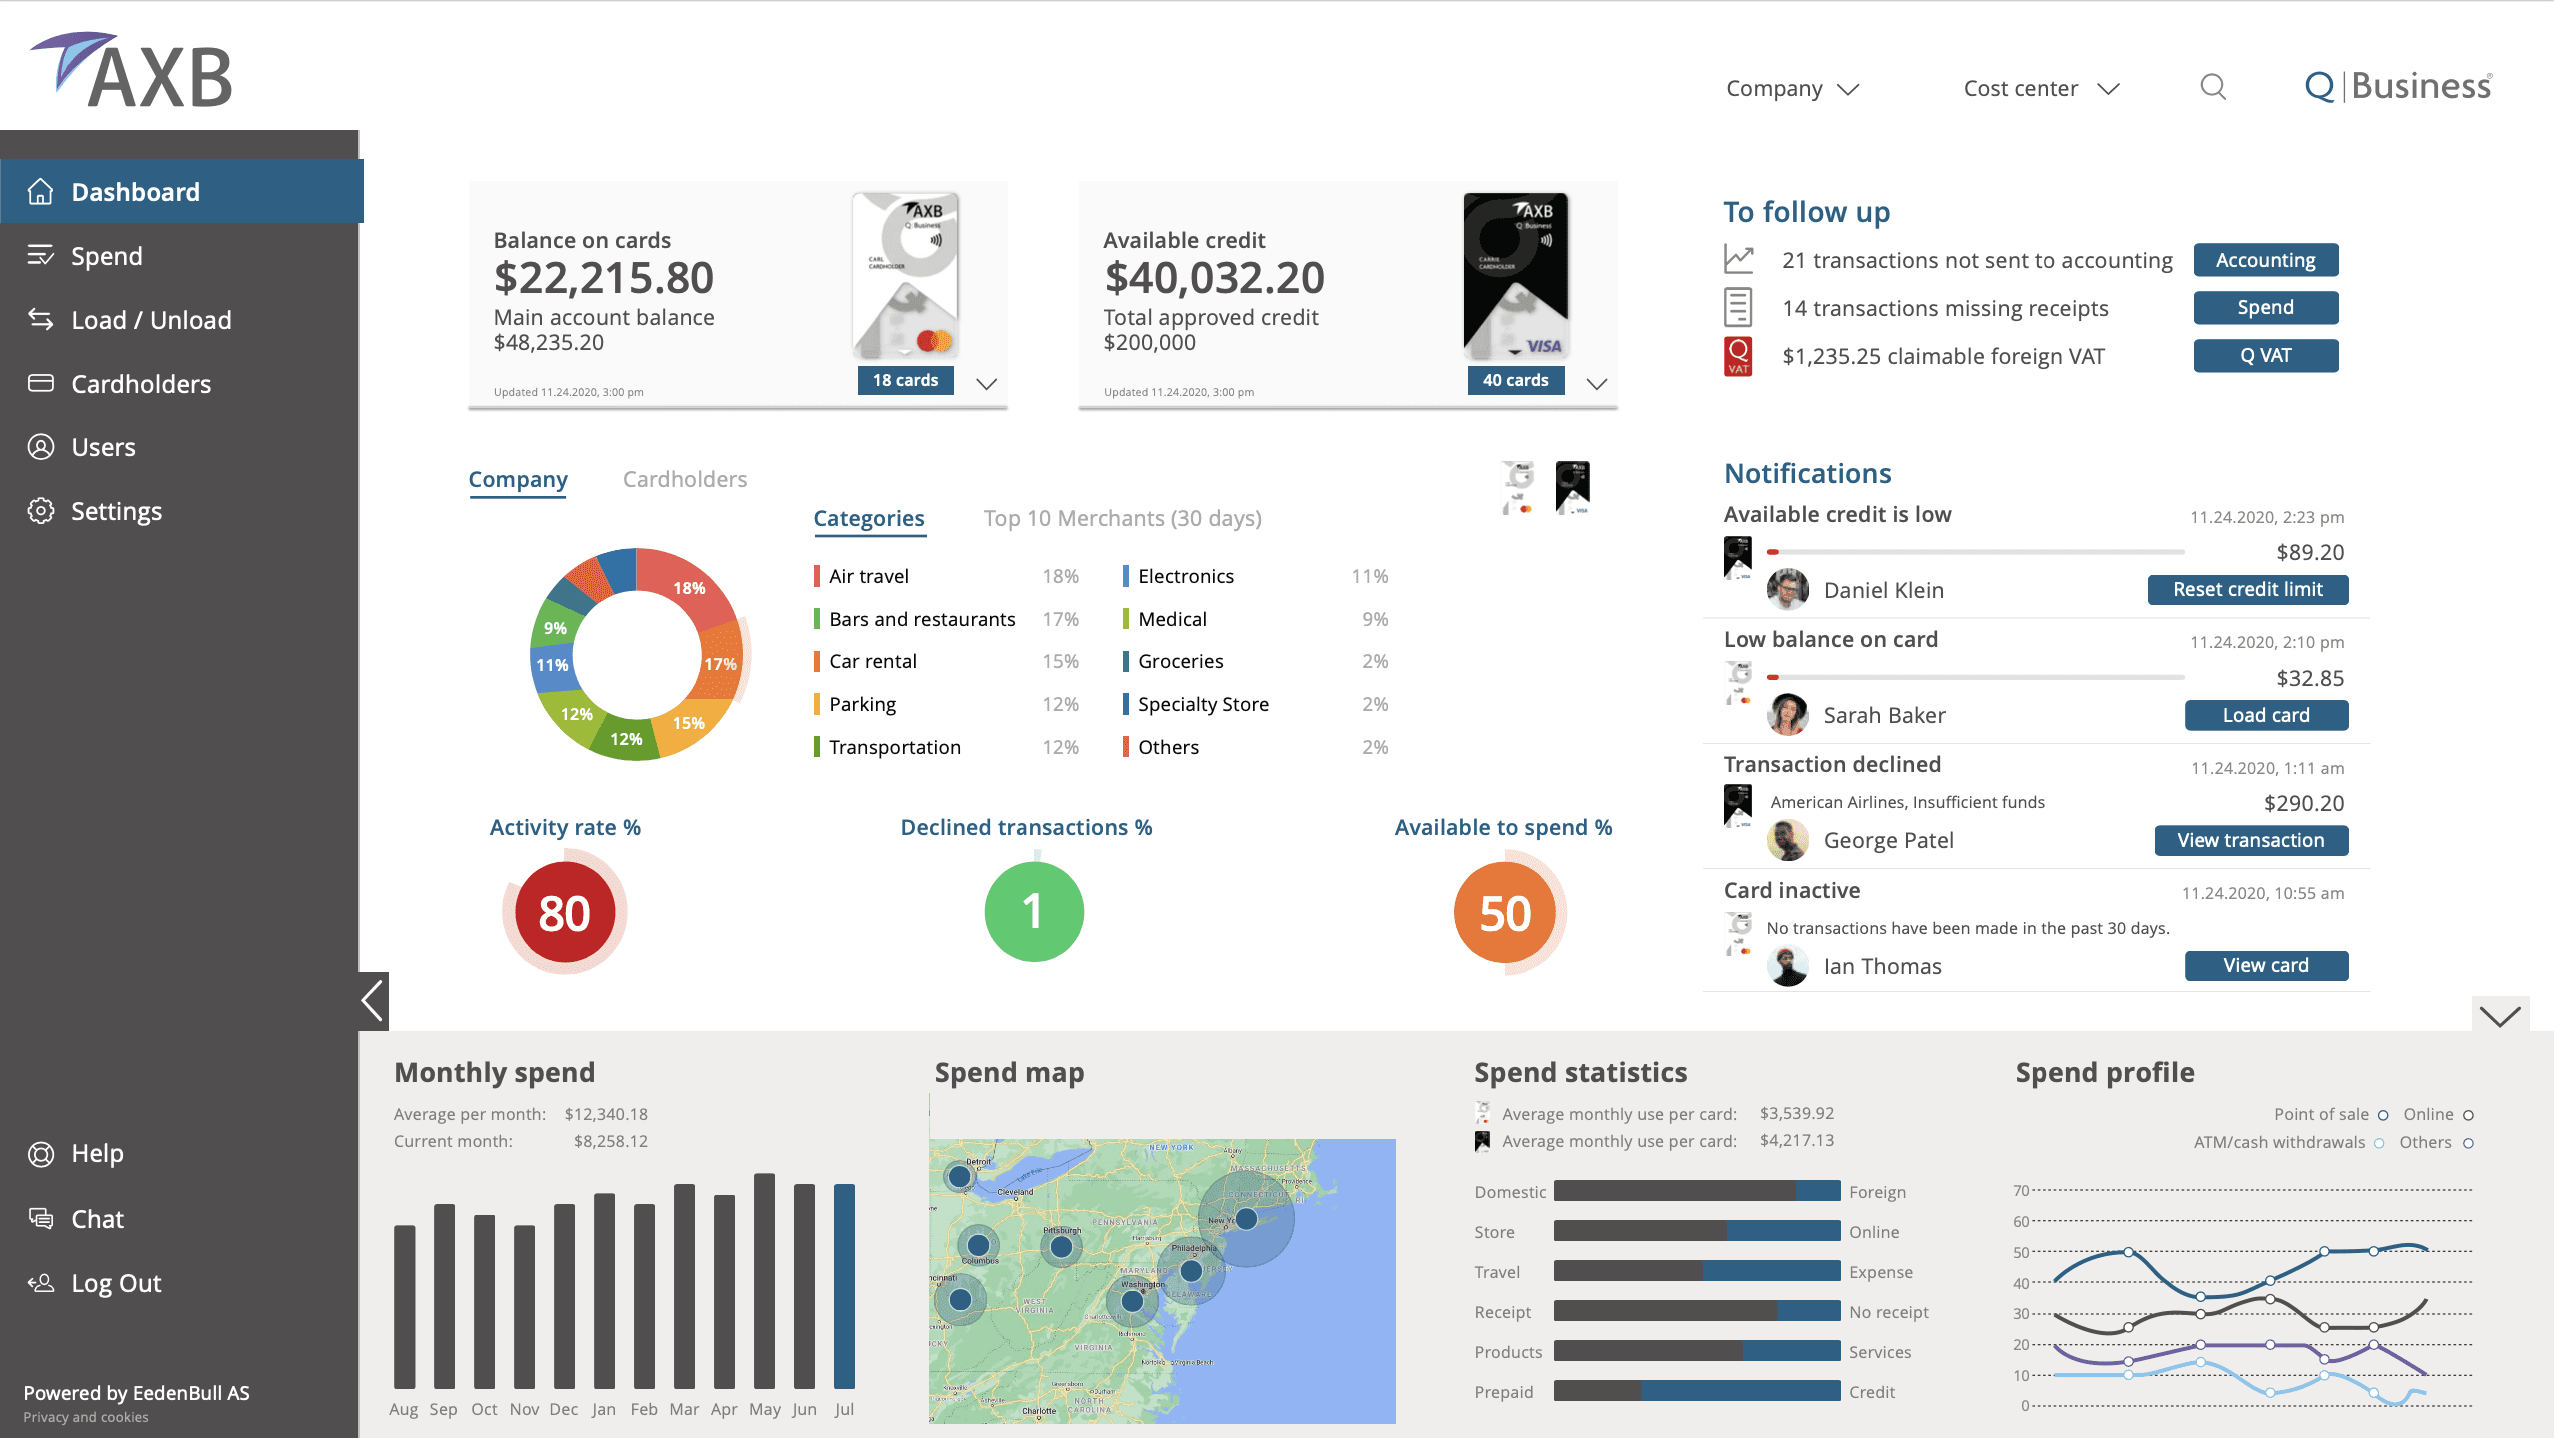The width and height of the screenshot is (2554, 1438).
Task: Expand the 18 cards chevron
Action: pyautogui.click(x=986, y=384)
